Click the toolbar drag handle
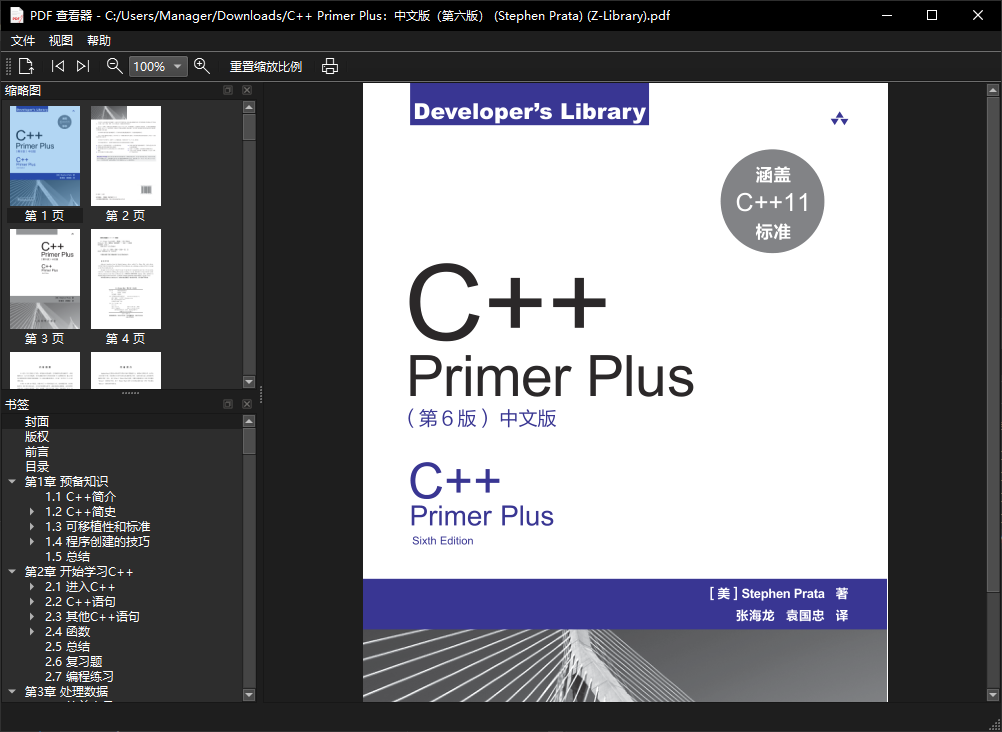This screenshot has height=732, width=1002. [x=8, y=66]
